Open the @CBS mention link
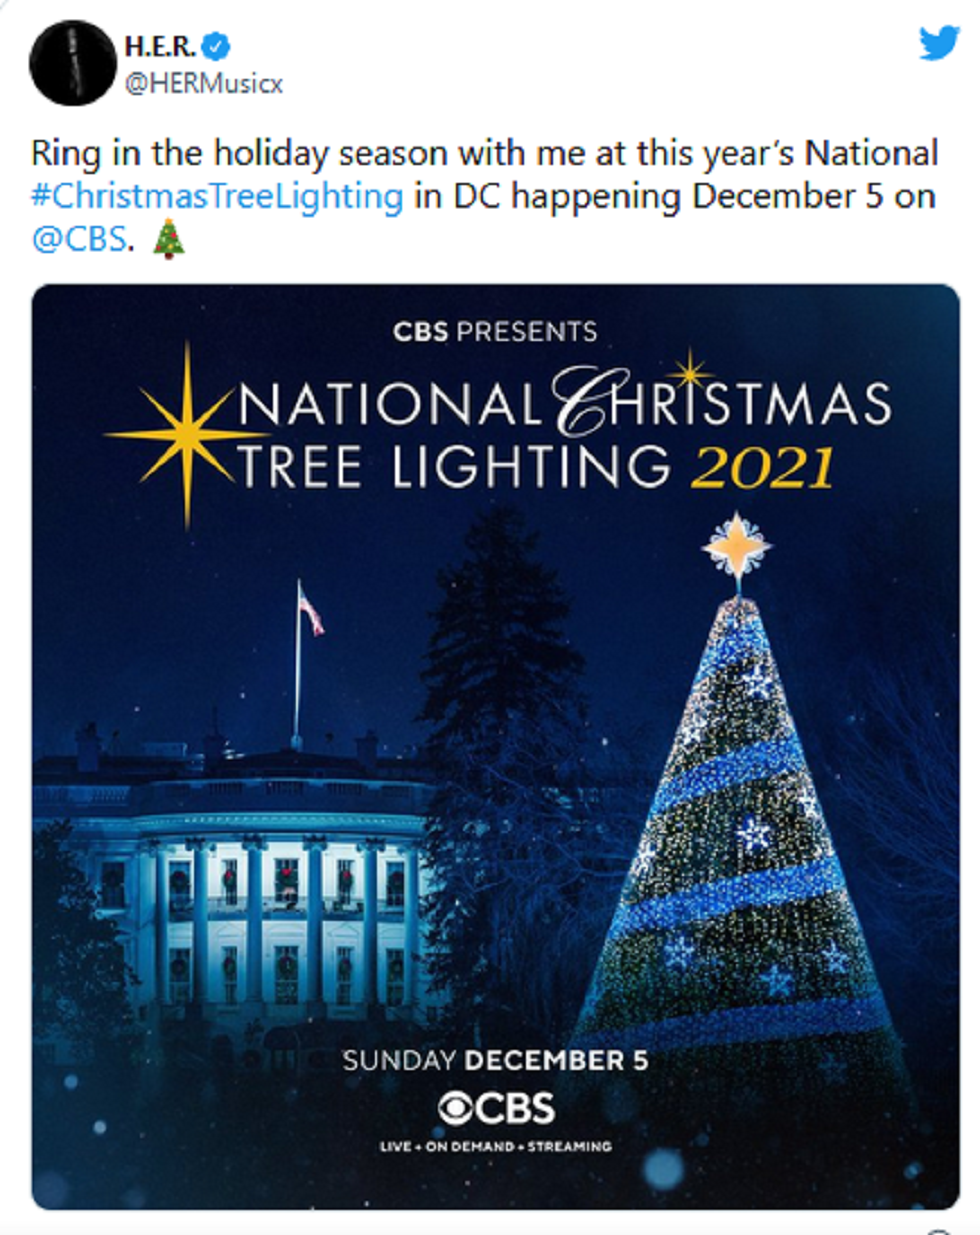This screenshot has height=1235, width=980. tap(79, 239)
